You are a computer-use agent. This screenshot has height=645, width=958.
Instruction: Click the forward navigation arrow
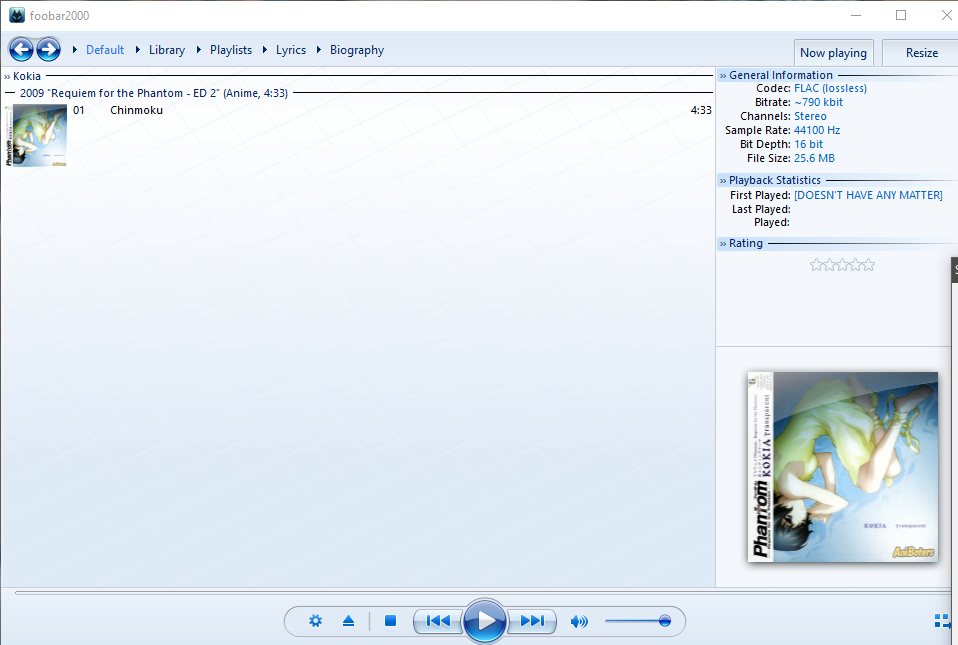click(48, 49)
